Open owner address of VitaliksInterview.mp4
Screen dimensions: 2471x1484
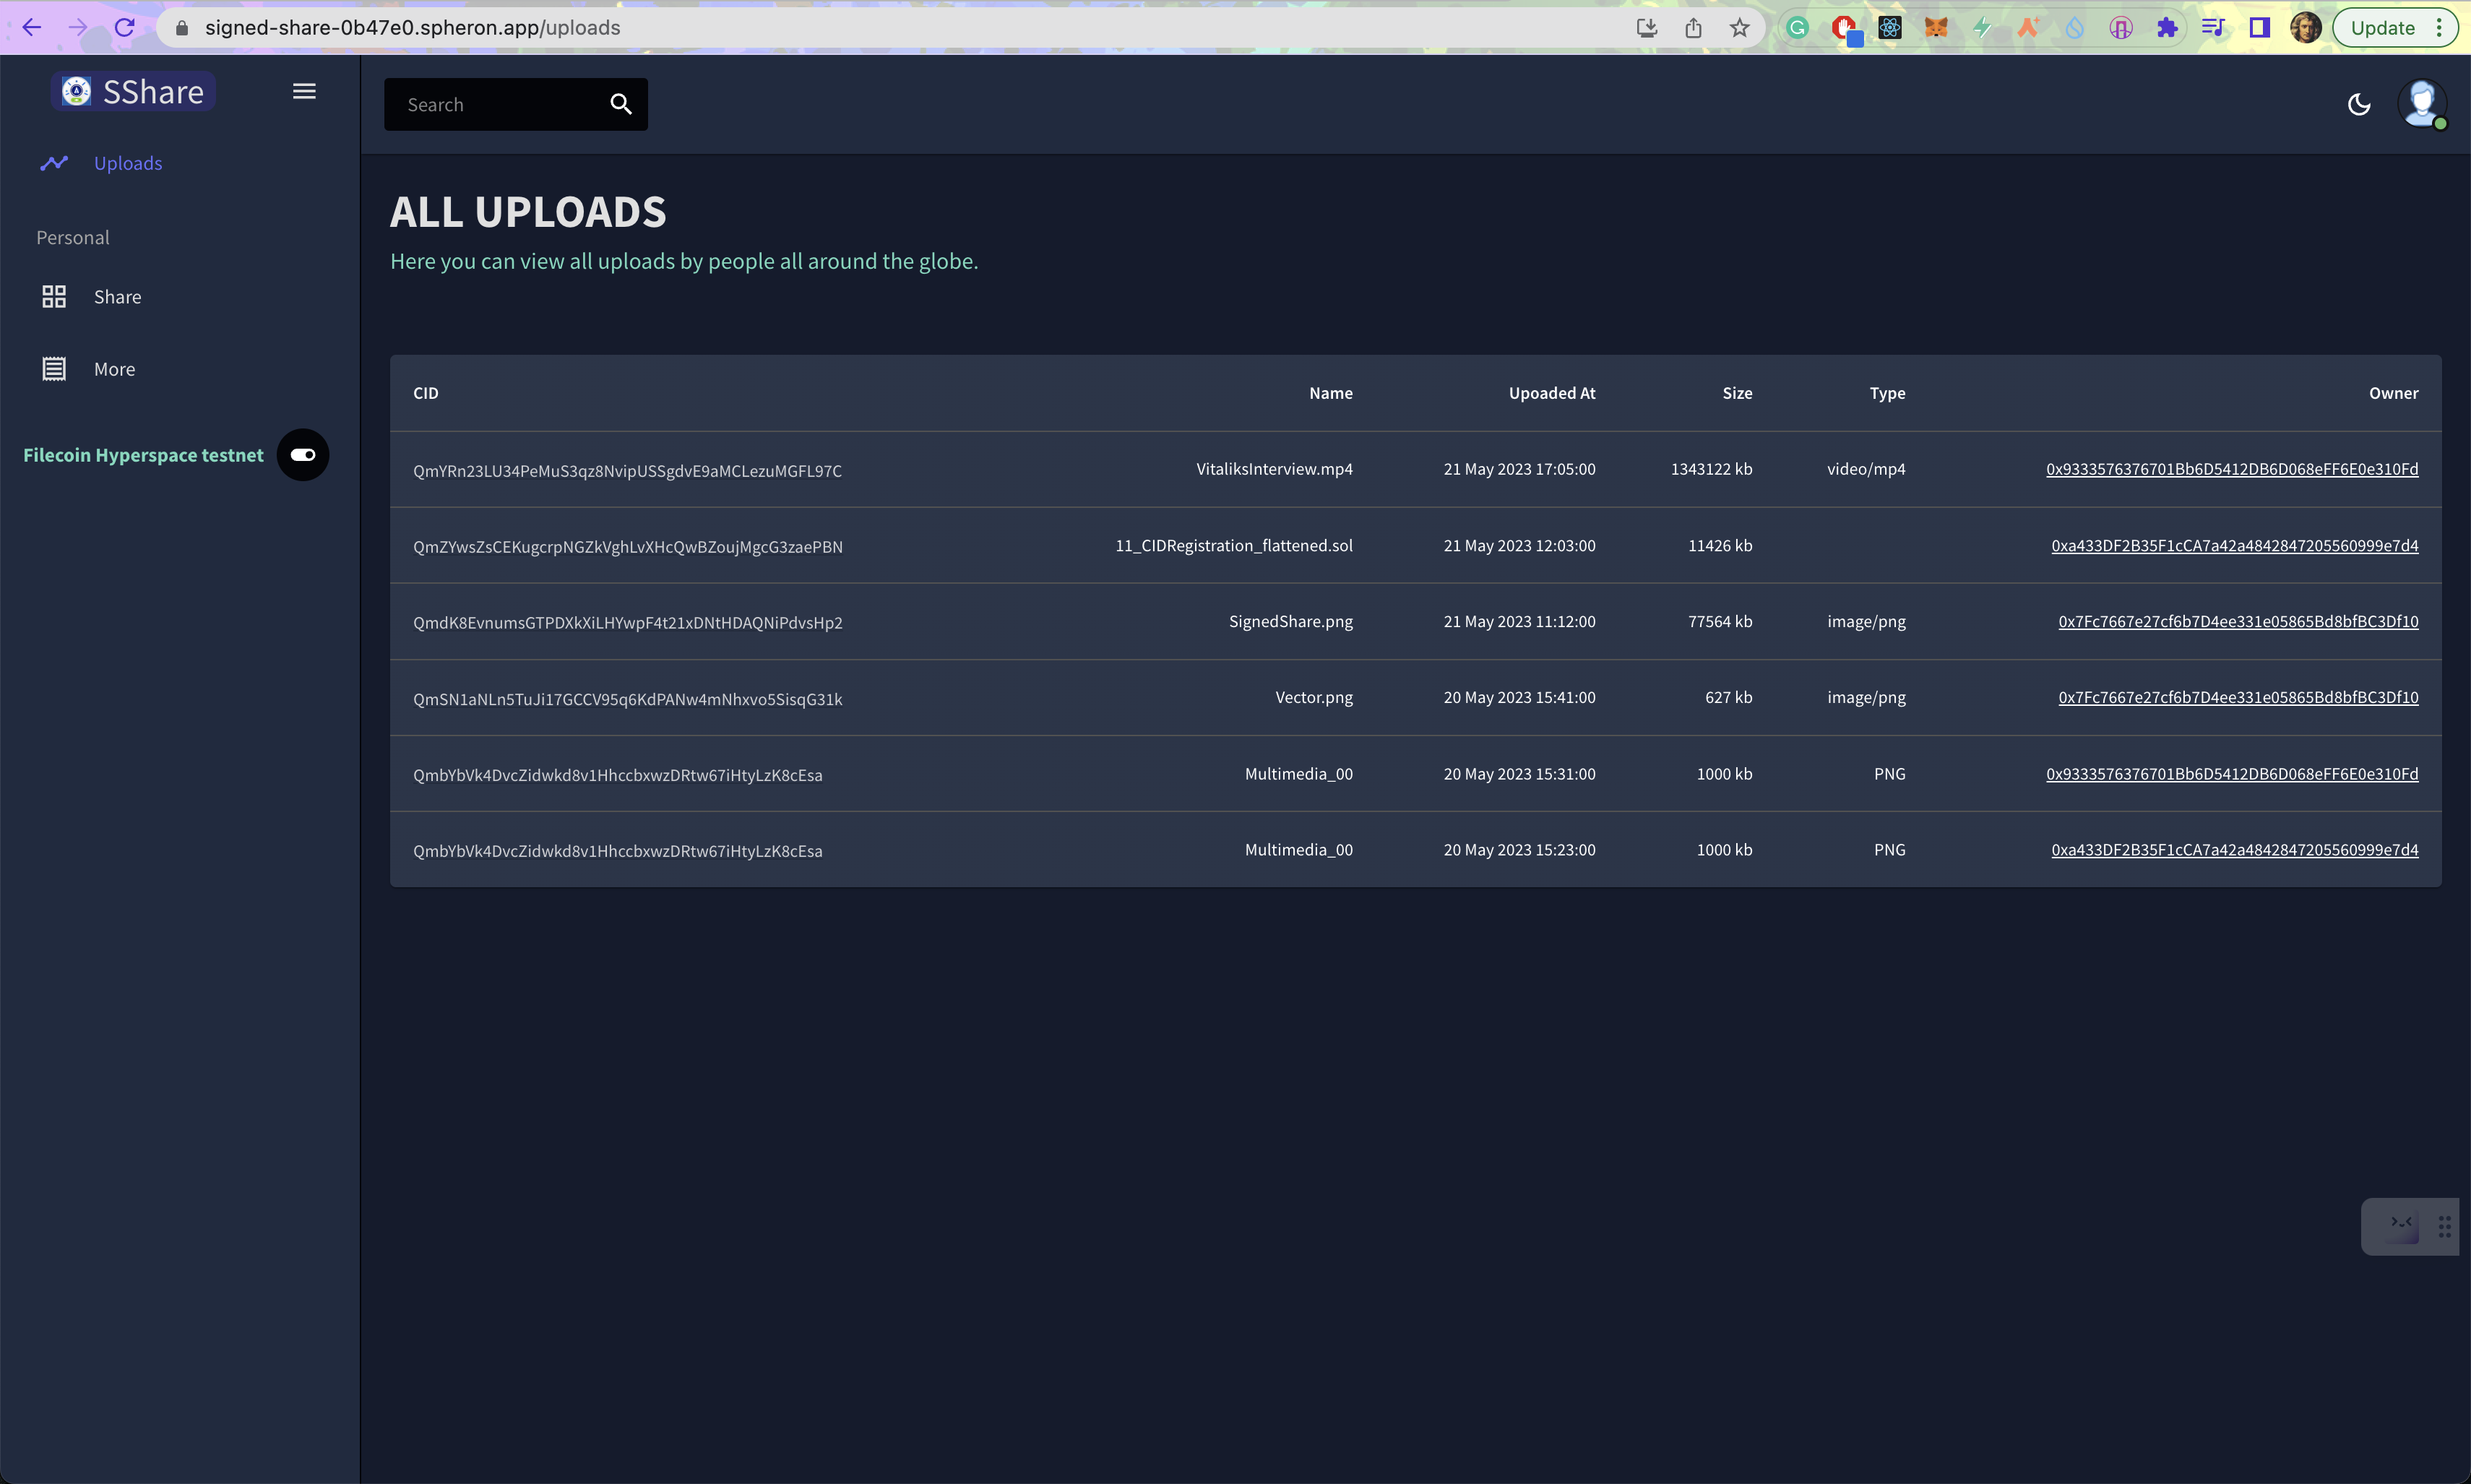(2231, 469)
